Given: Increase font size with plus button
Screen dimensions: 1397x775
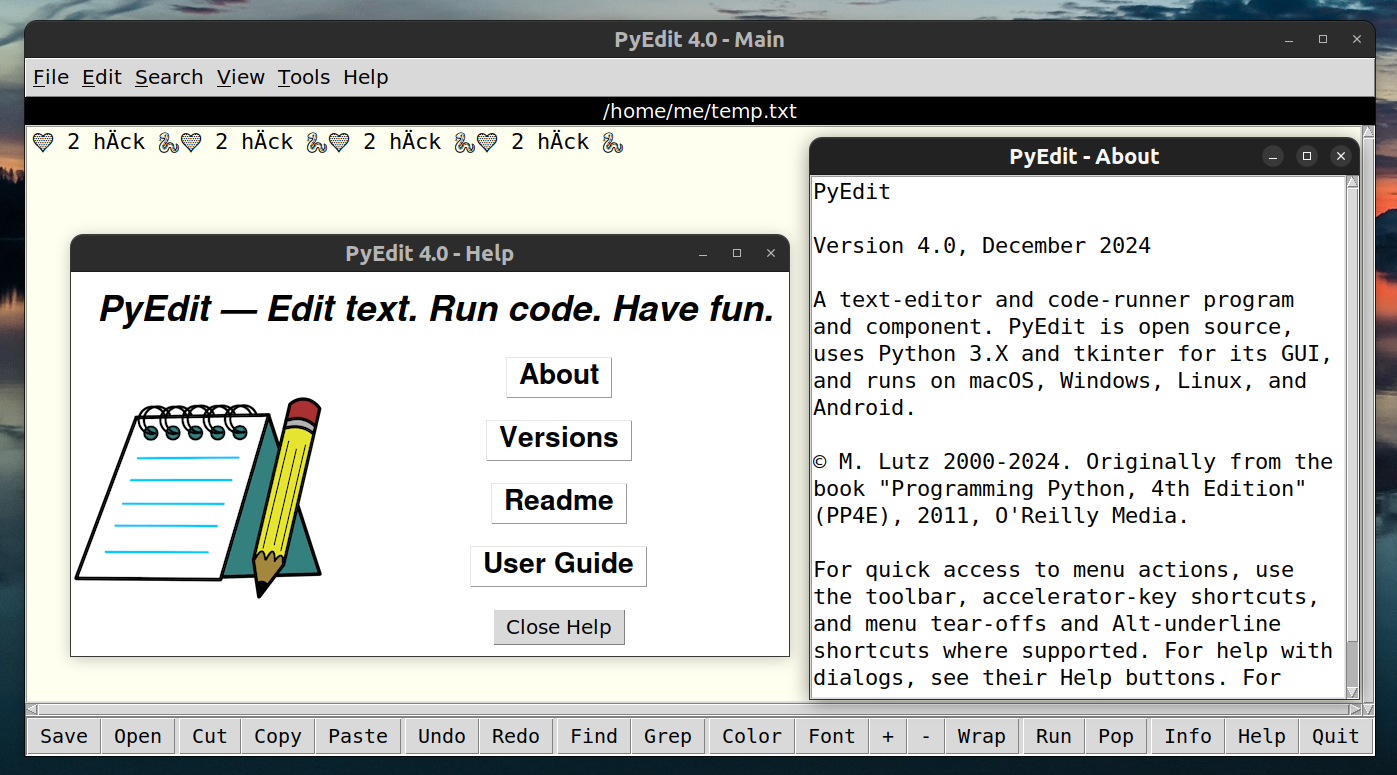Looking at the screenshot, I should (888, 736).
